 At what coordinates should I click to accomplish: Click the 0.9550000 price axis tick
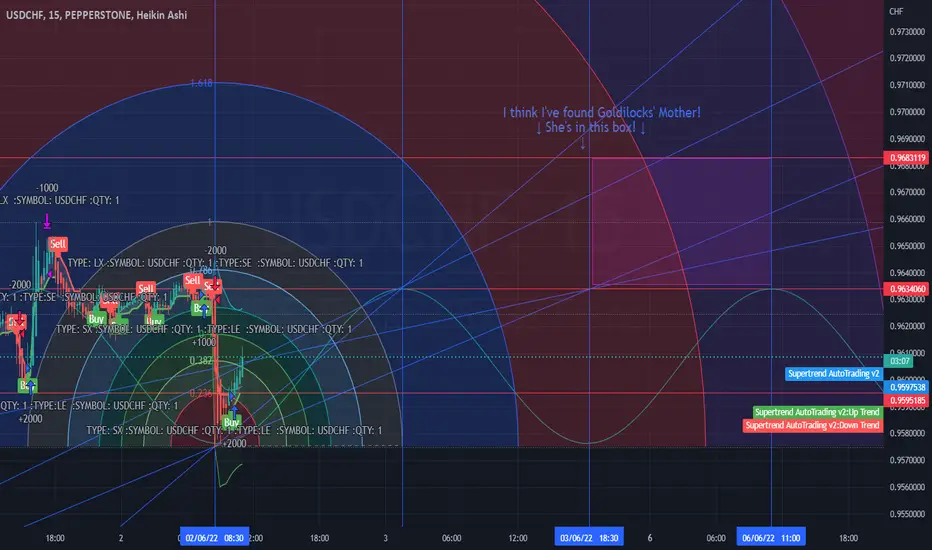pyautogui.click(x=907, y=514)
